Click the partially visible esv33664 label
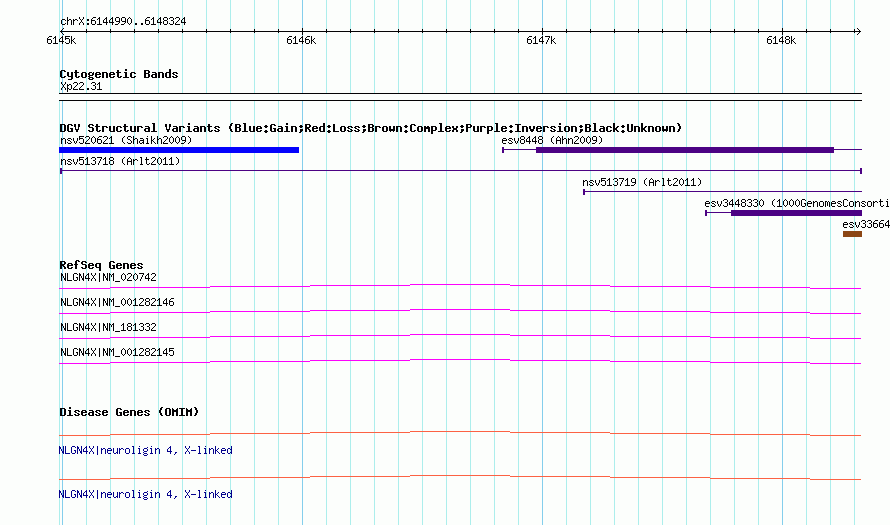 pyautogui.click(x=866, y=224)
